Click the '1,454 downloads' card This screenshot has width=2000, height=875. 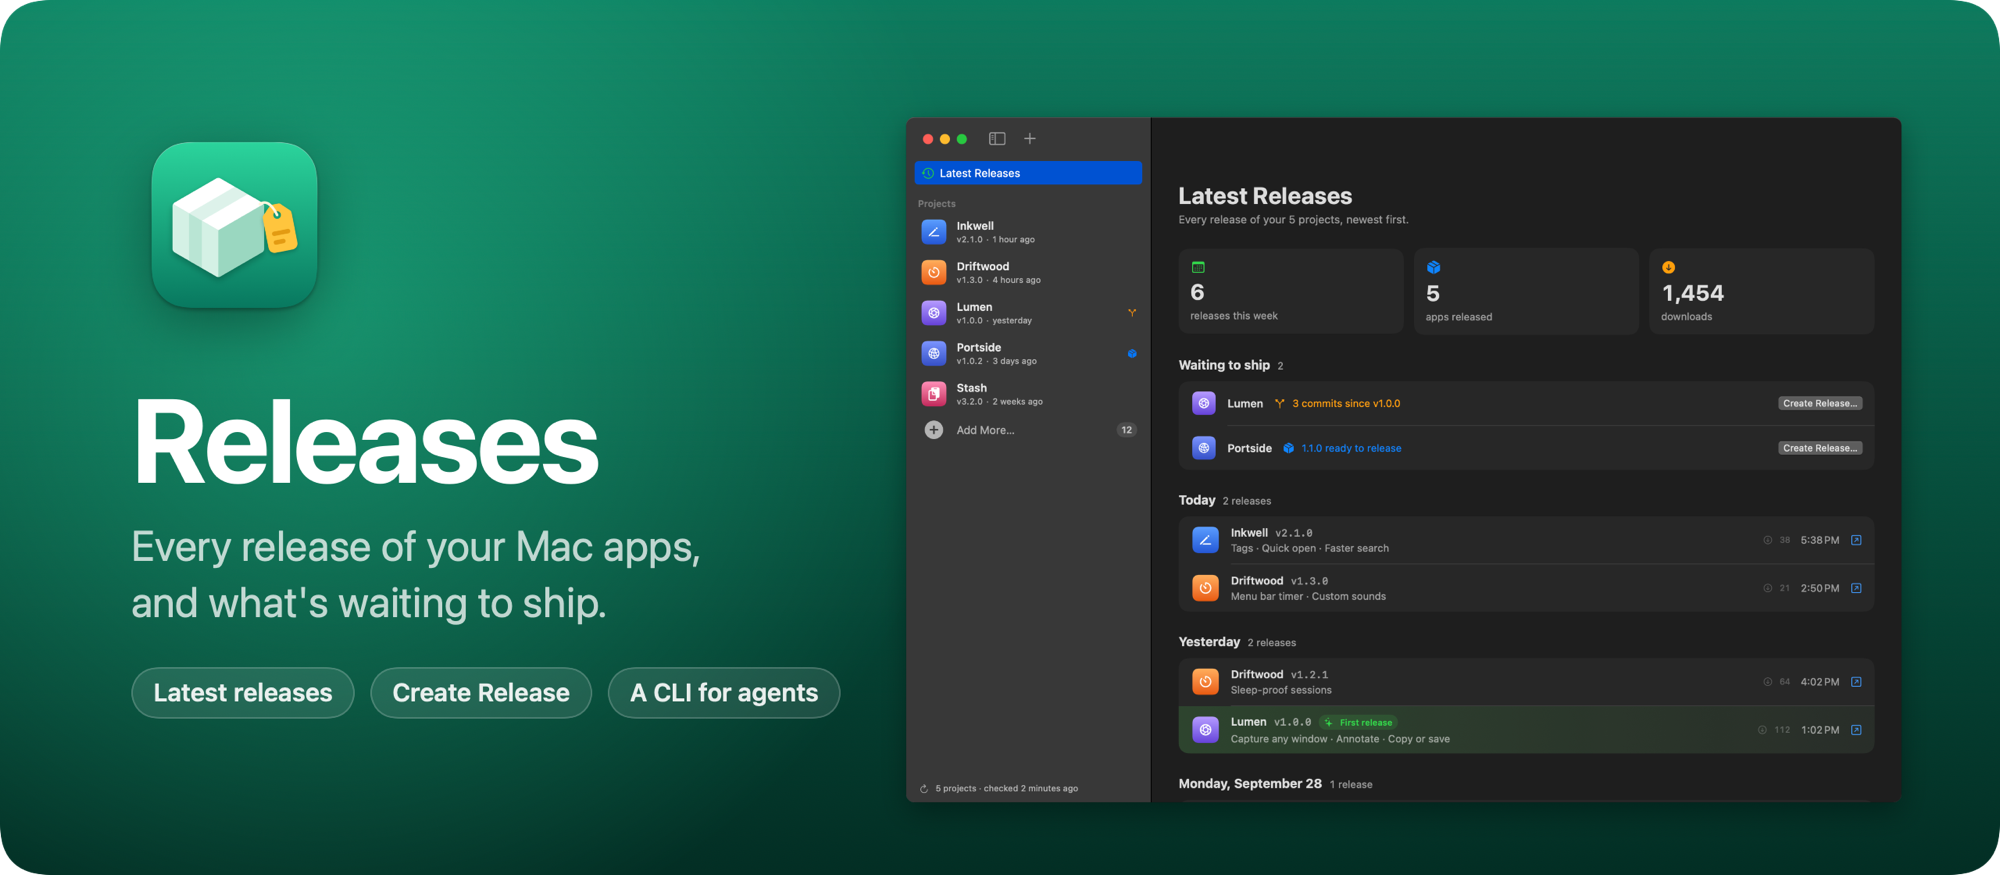point(1762,291)
